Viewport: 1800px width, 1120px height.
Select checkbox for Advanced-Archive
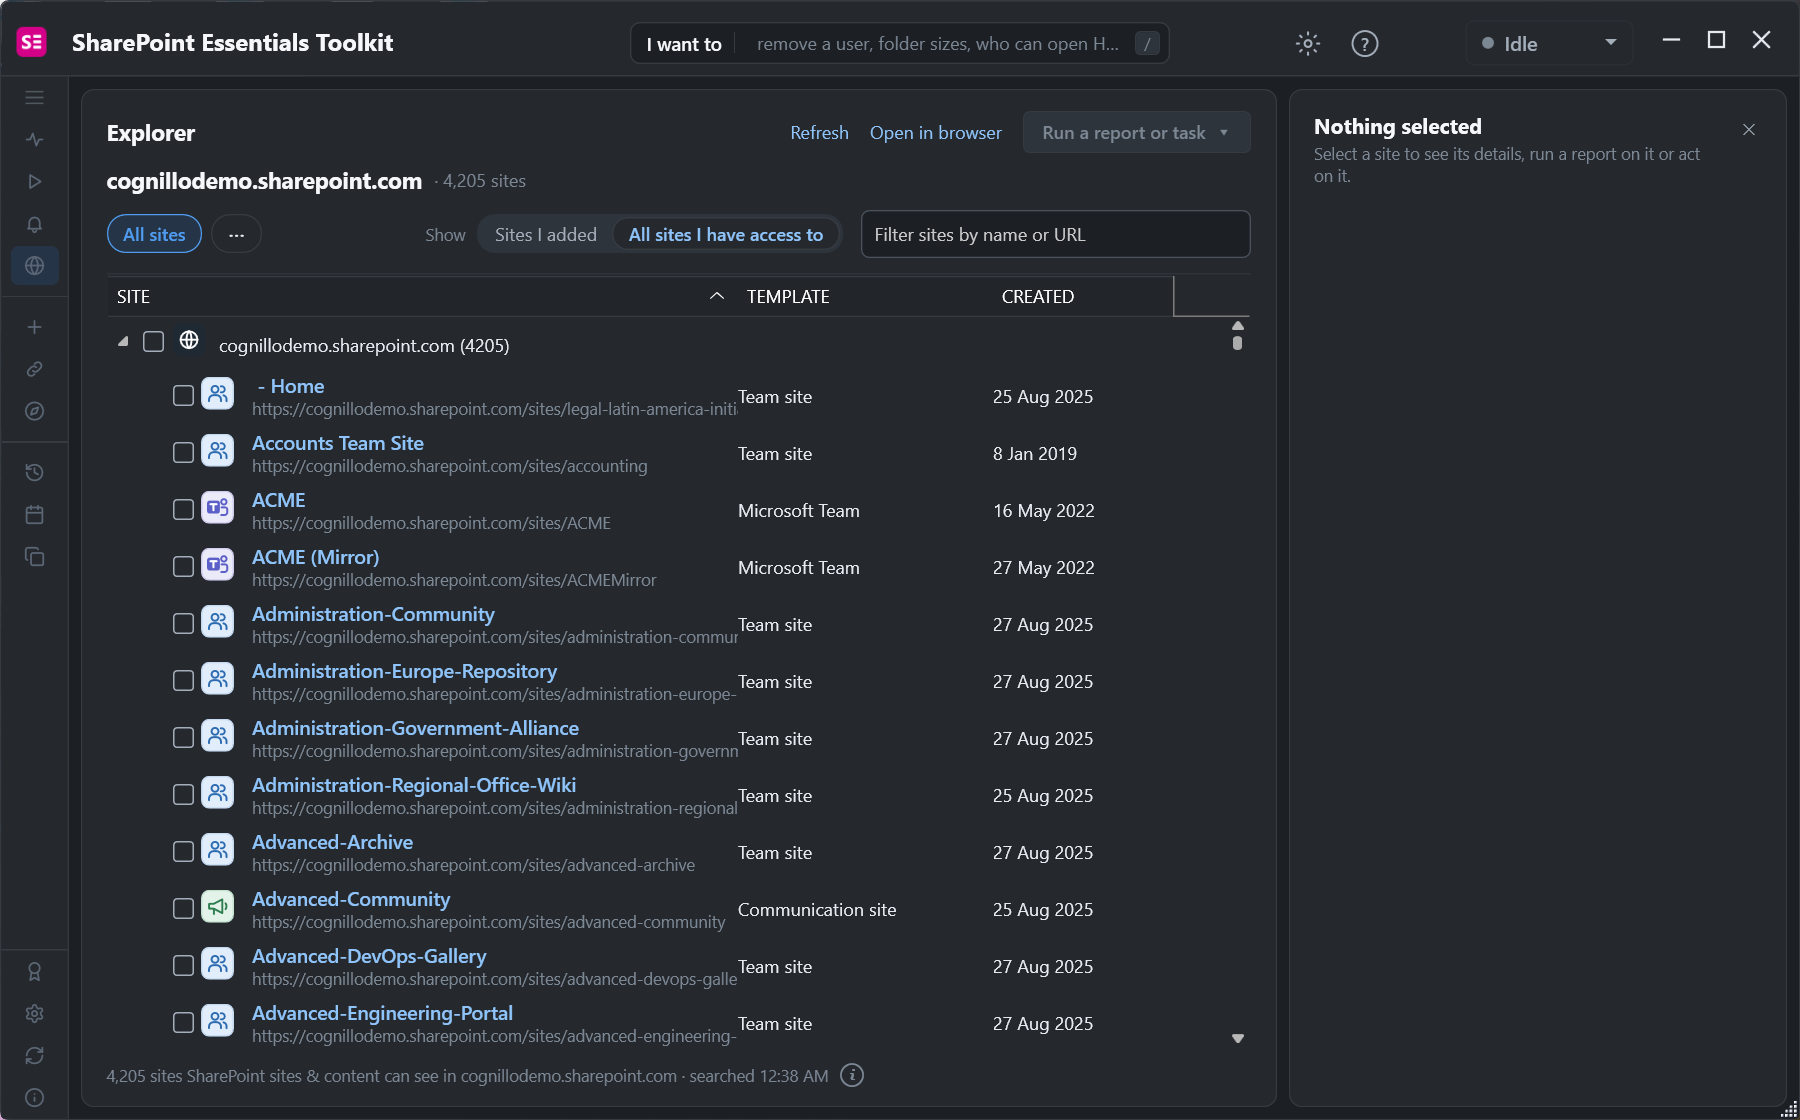183,852
